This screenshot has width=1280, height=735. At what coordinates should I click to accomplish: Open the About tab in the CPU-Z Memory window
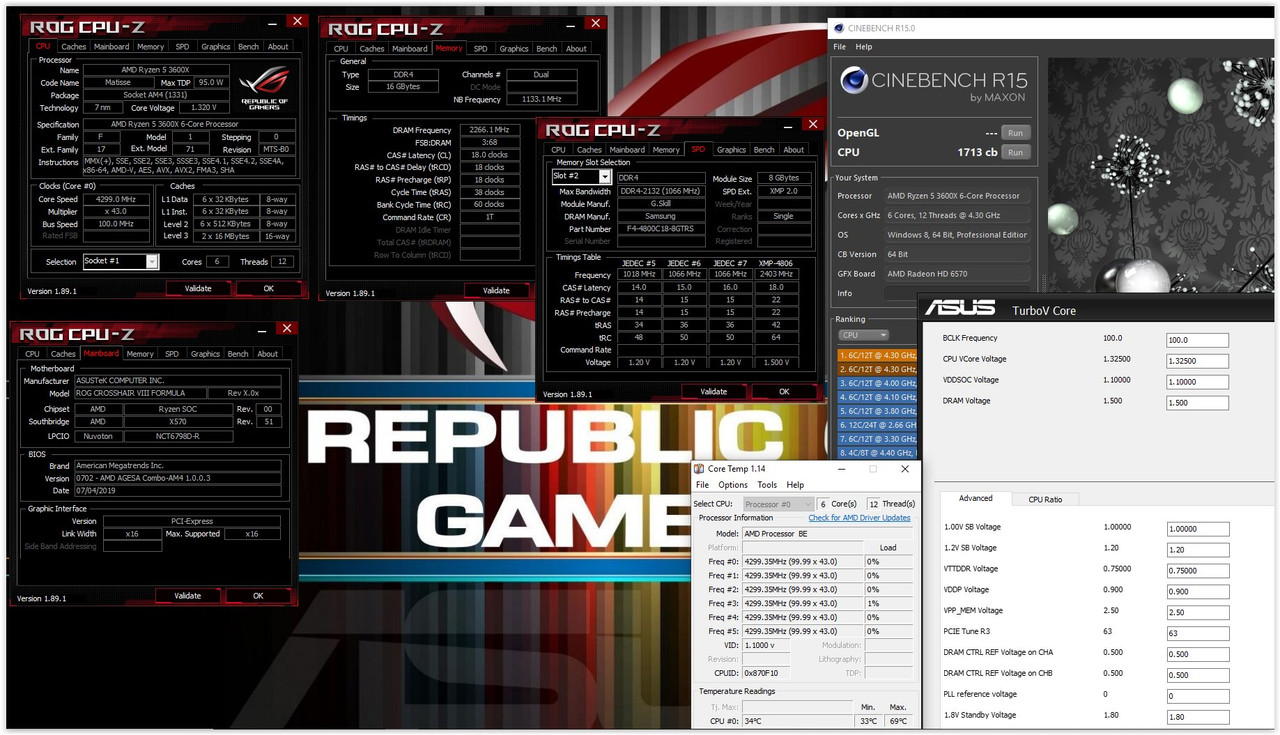[577, 48]
